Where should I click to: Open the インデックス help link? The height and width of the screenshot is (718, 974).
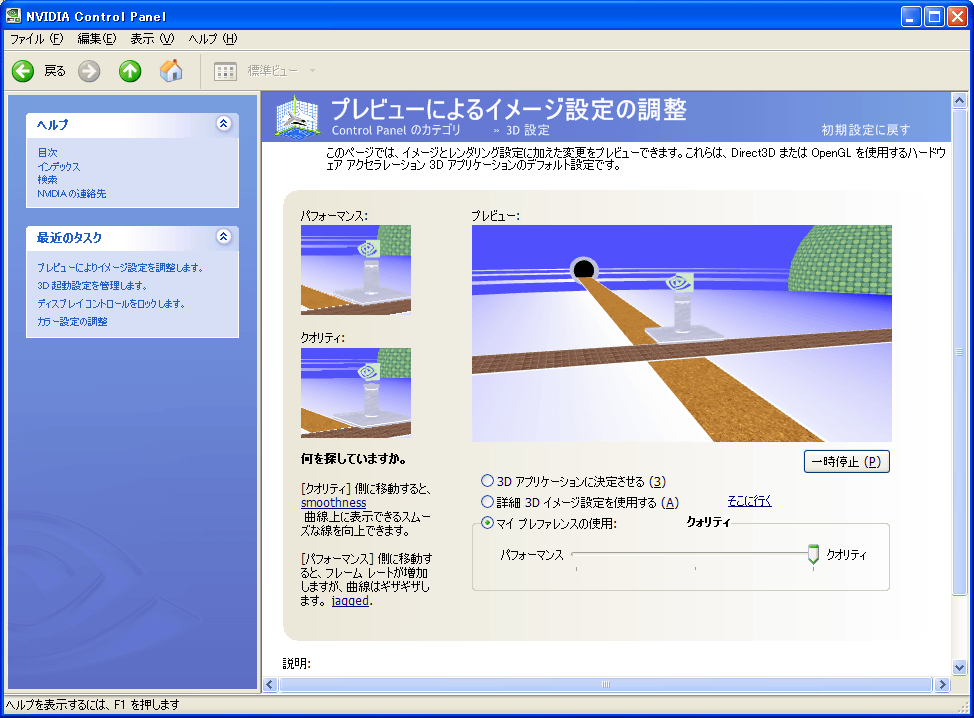[59, 166]
